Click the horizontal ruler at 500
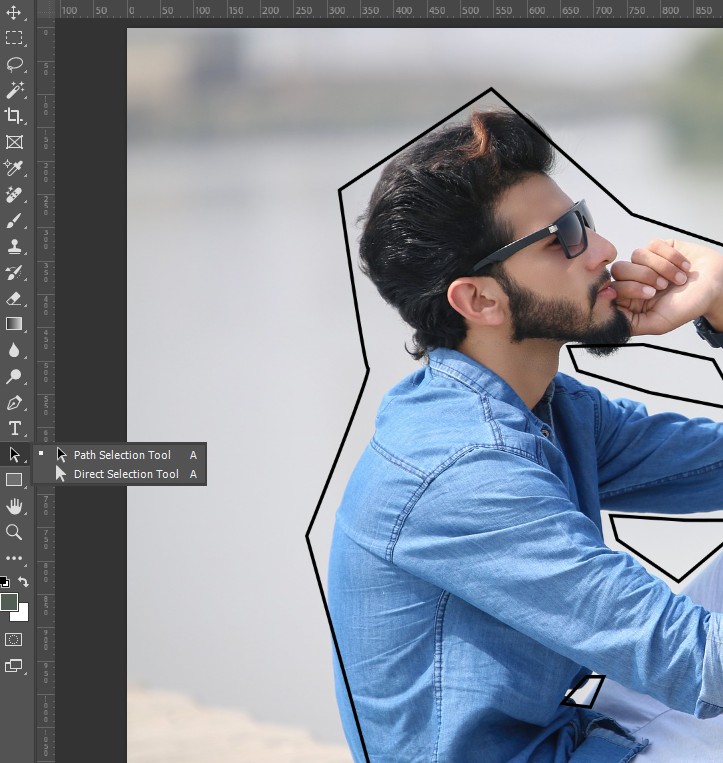The height and width of the screenshot is (763, 723). (470, 10)
